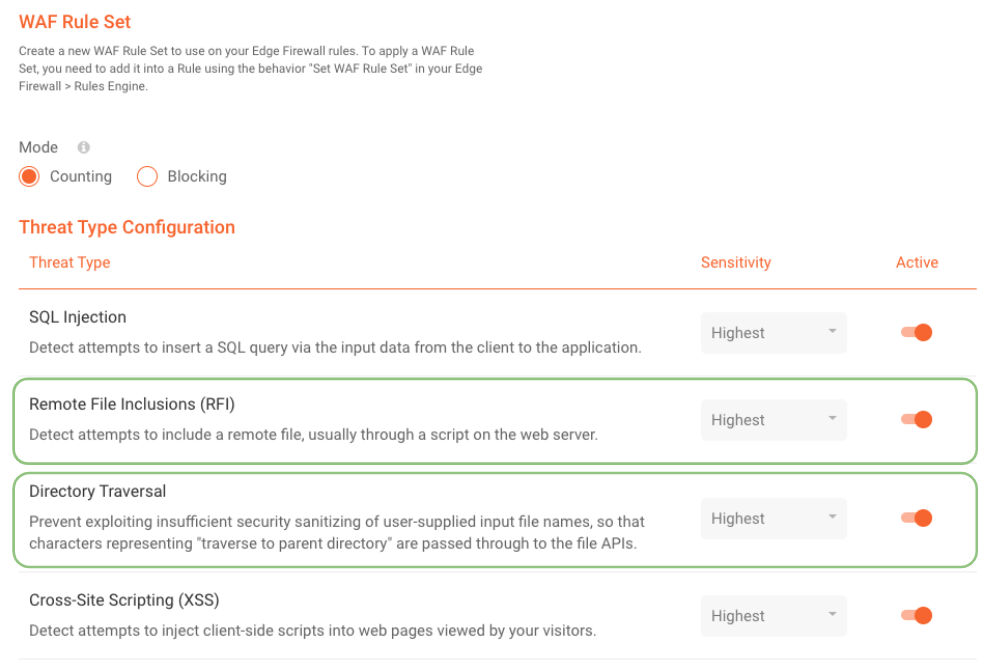Click the Counting mode label
Screen dimensions: 993x669
pyautogui.click(x=81, y=176)
